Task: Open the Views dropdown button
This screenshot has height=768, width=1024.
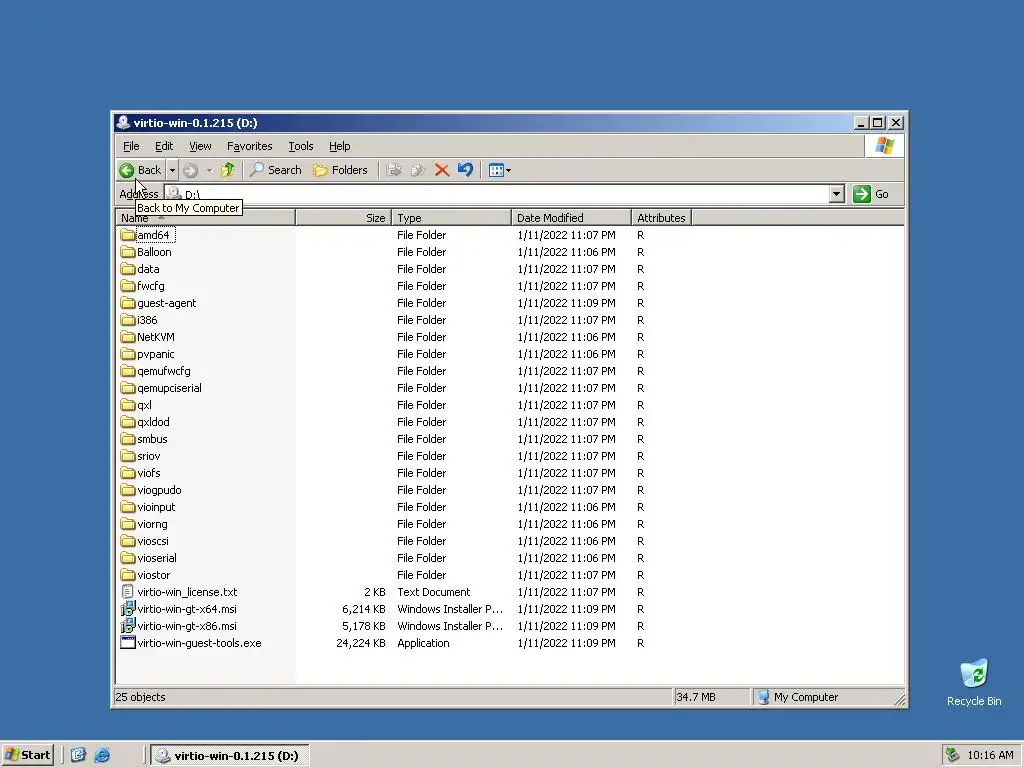Action: [500, 170]
